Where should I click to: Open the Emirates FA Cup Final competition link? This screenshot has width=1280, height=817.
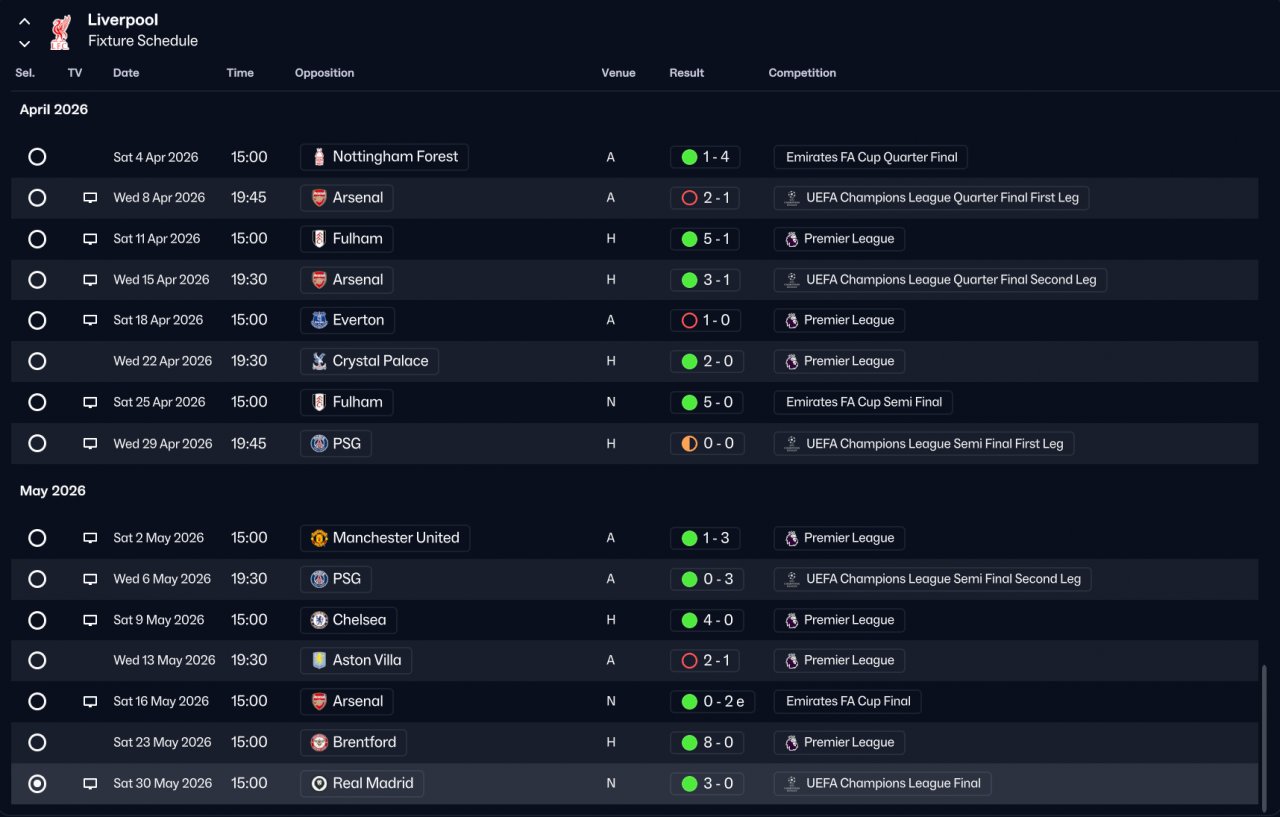click(x=847, y=701)
